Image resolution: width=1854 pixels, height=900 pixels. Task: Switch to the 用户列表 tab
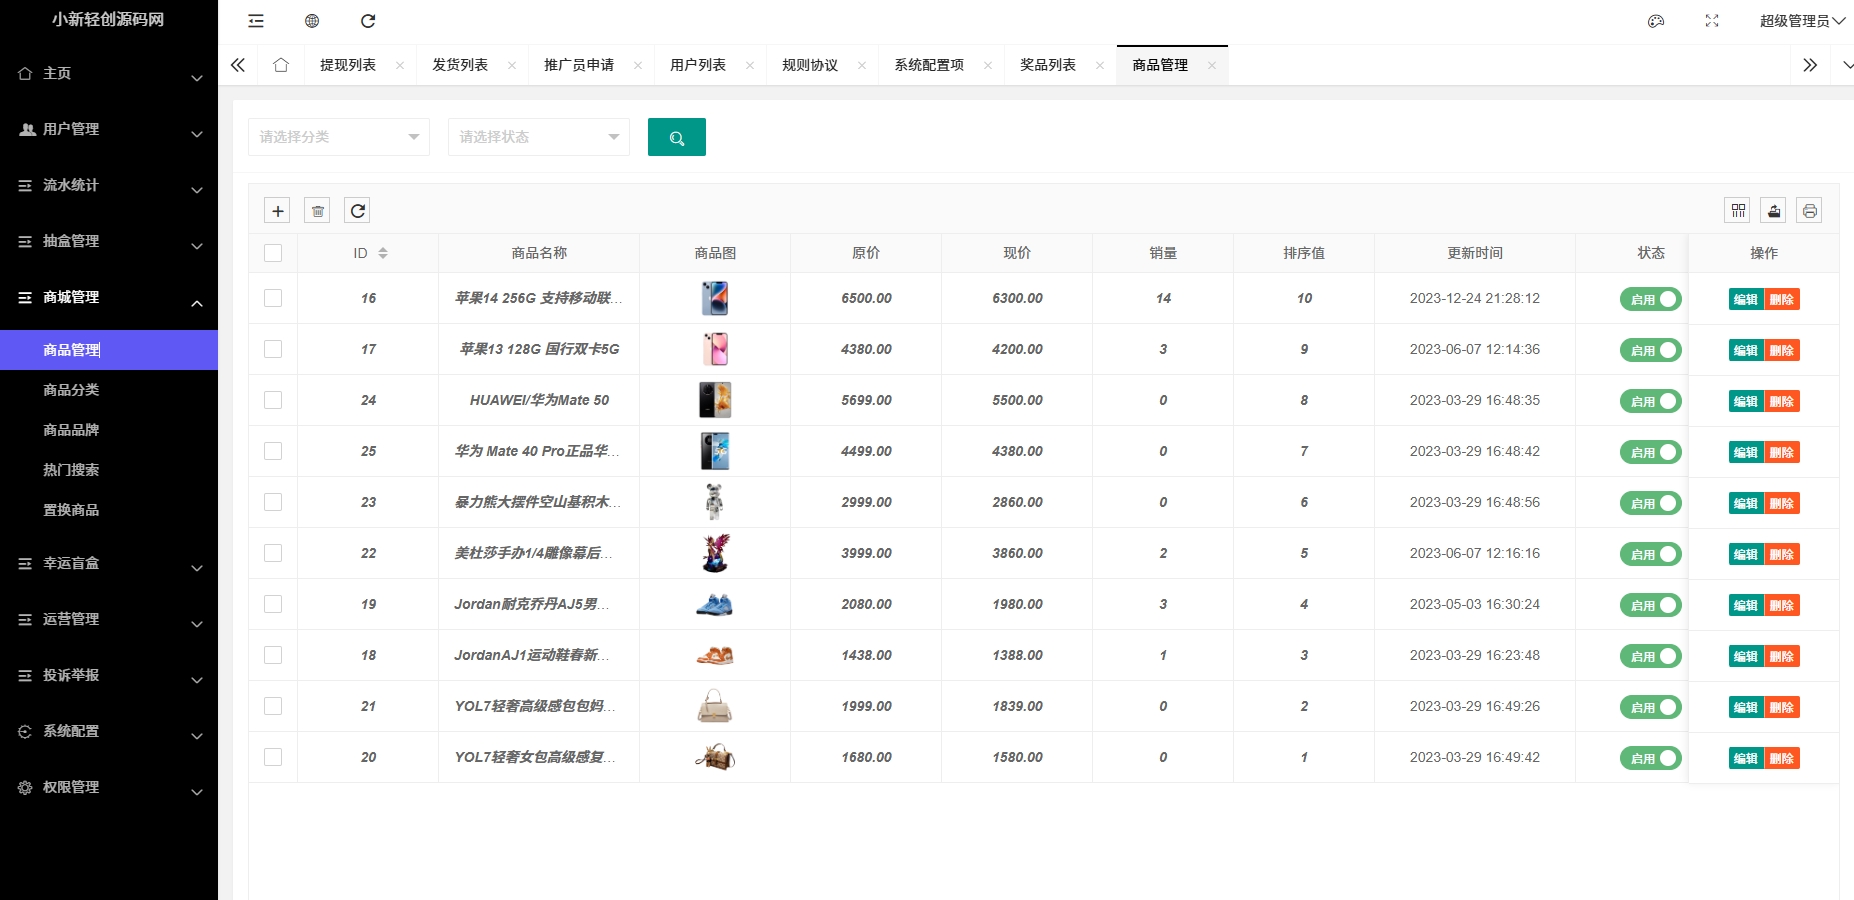698,65
